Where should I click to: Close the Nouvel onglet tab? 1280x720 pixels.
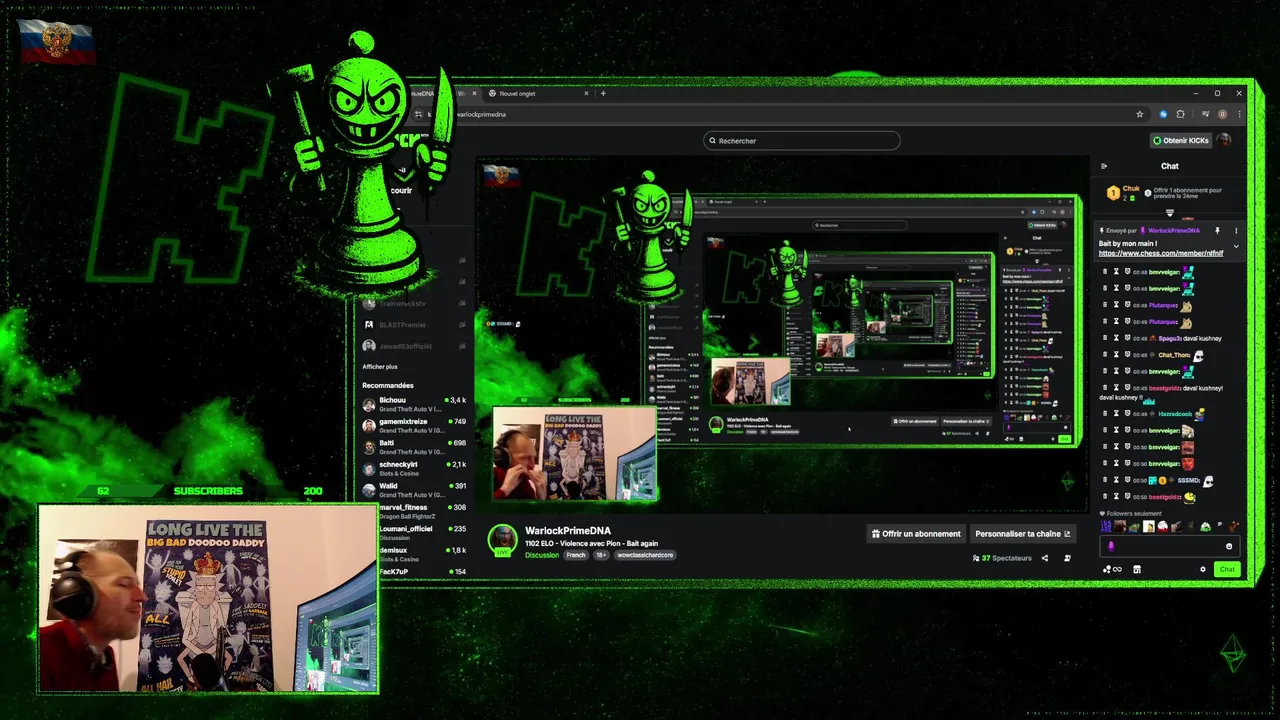586,93
